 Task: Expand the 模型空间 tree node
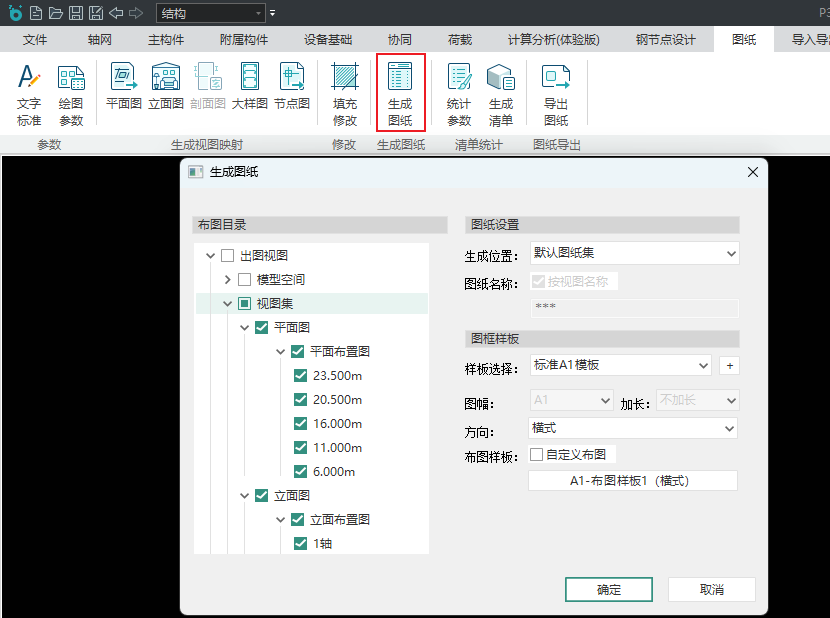228,280
